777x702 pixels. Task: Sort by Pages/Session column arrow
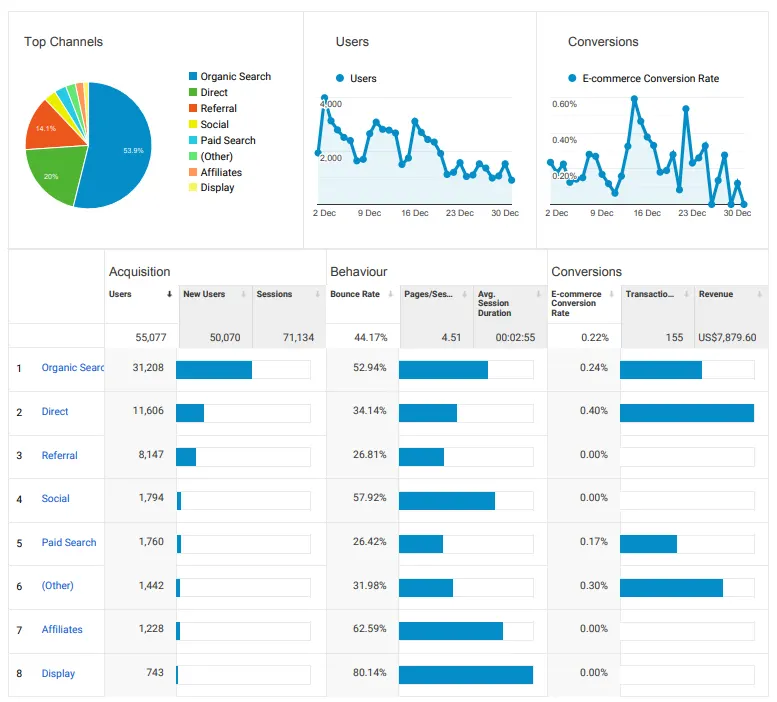tap(464, 294)
